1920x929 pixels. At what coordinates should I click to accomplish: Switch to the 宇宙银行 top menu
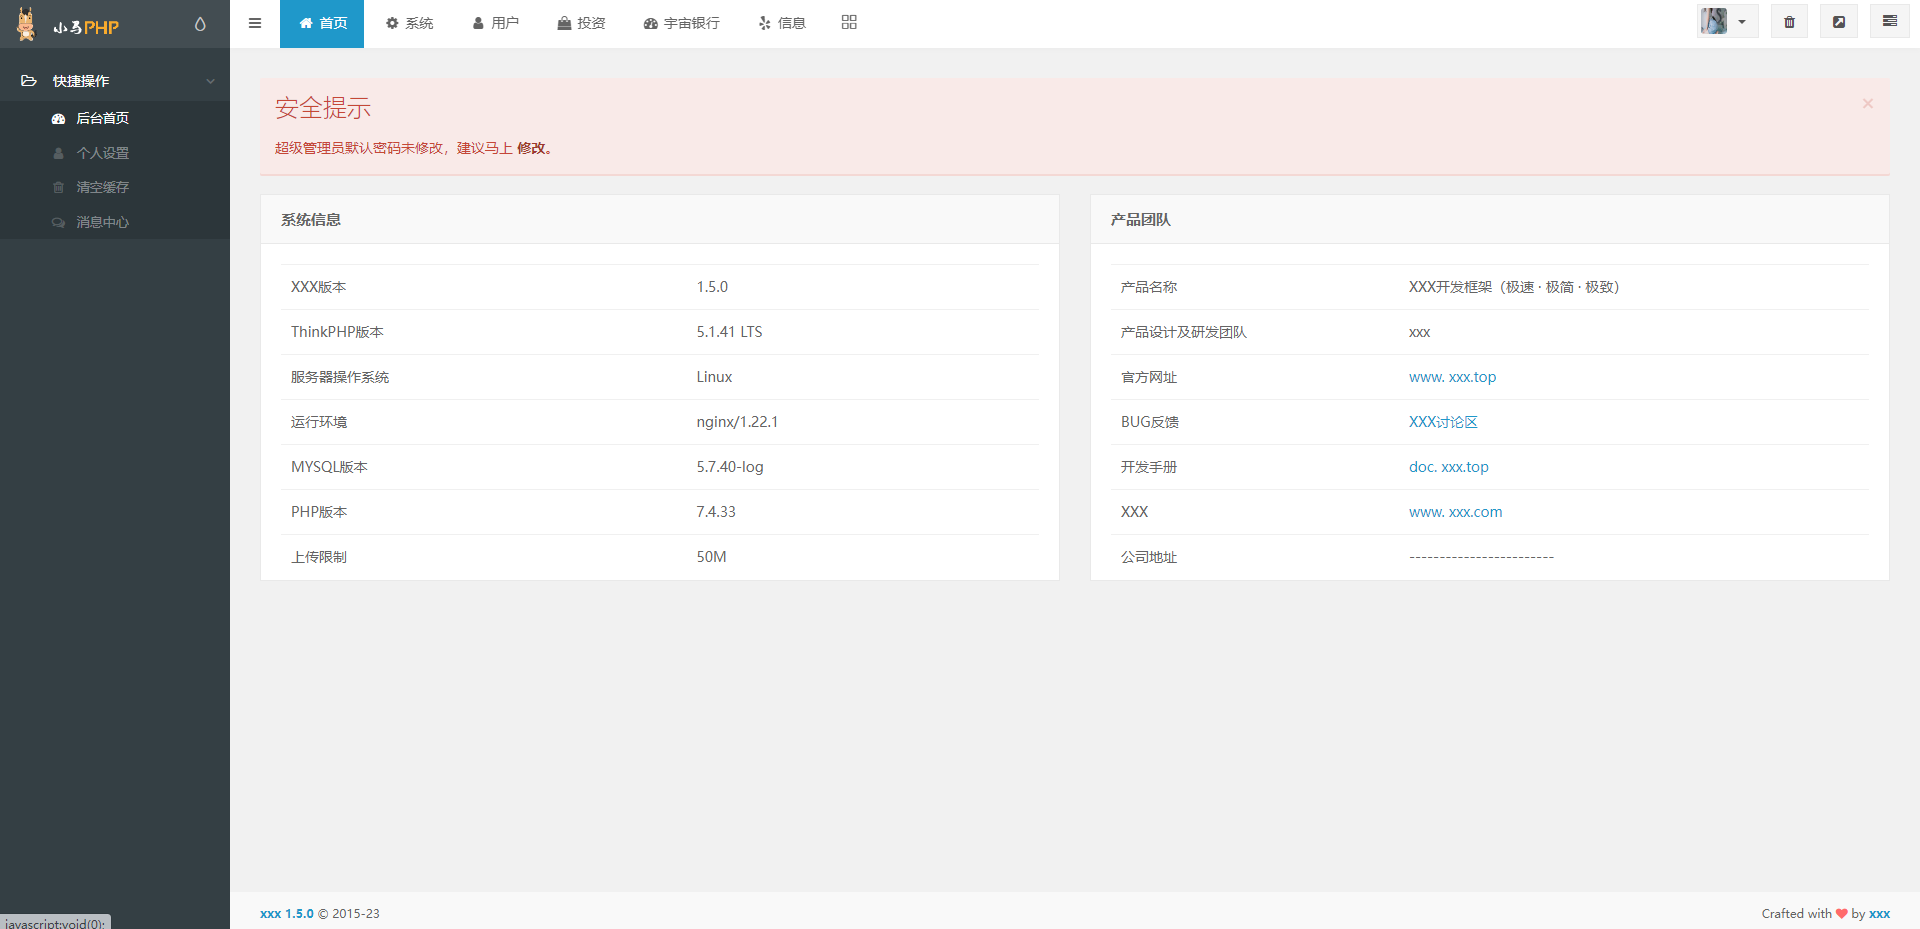coord(681,23)
